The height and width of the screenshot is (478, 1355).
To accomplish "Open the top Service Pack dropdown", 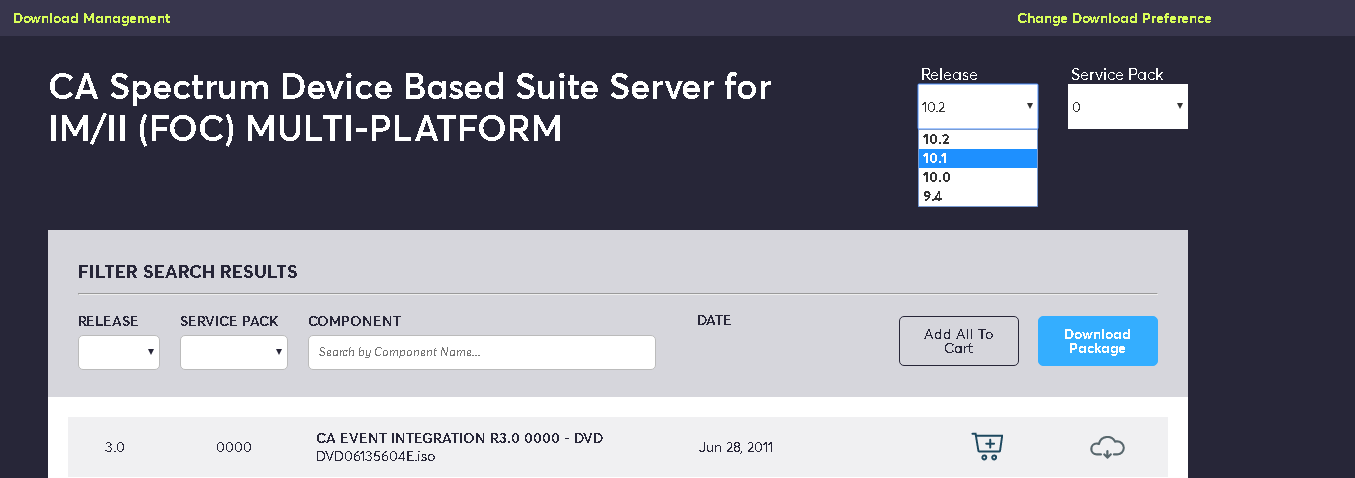I will (1127, 106).
